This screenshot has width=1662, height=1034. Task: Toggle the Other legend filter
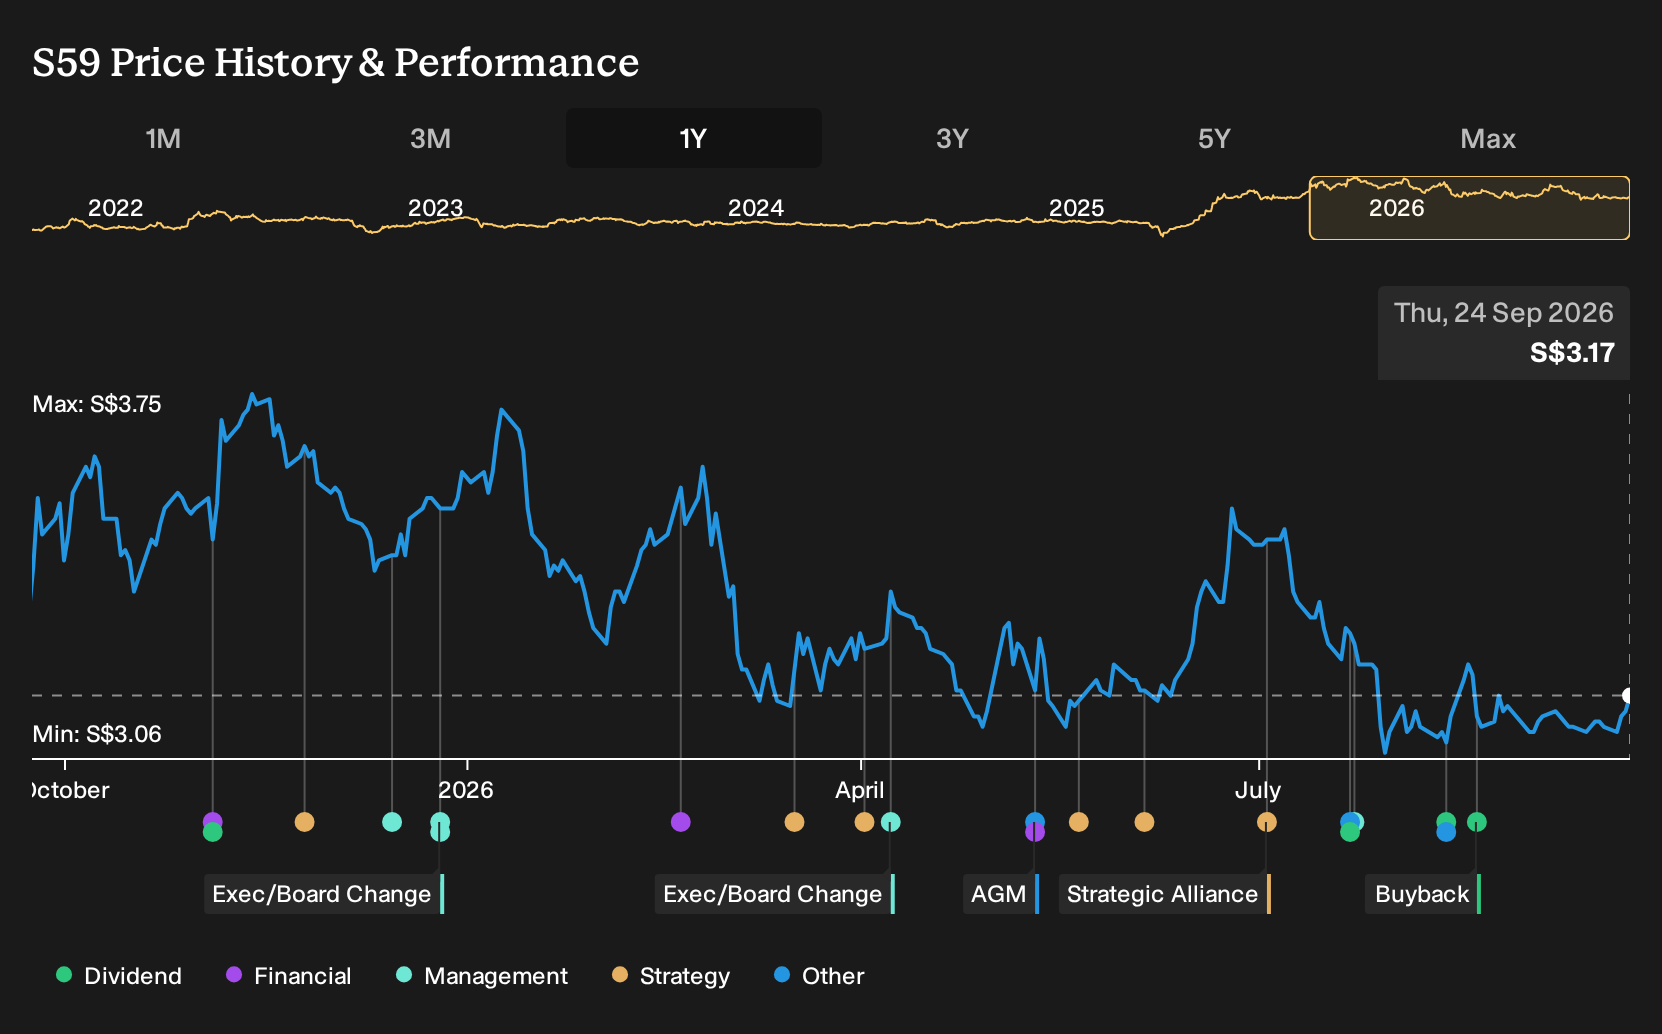click(x=819, y=975)
